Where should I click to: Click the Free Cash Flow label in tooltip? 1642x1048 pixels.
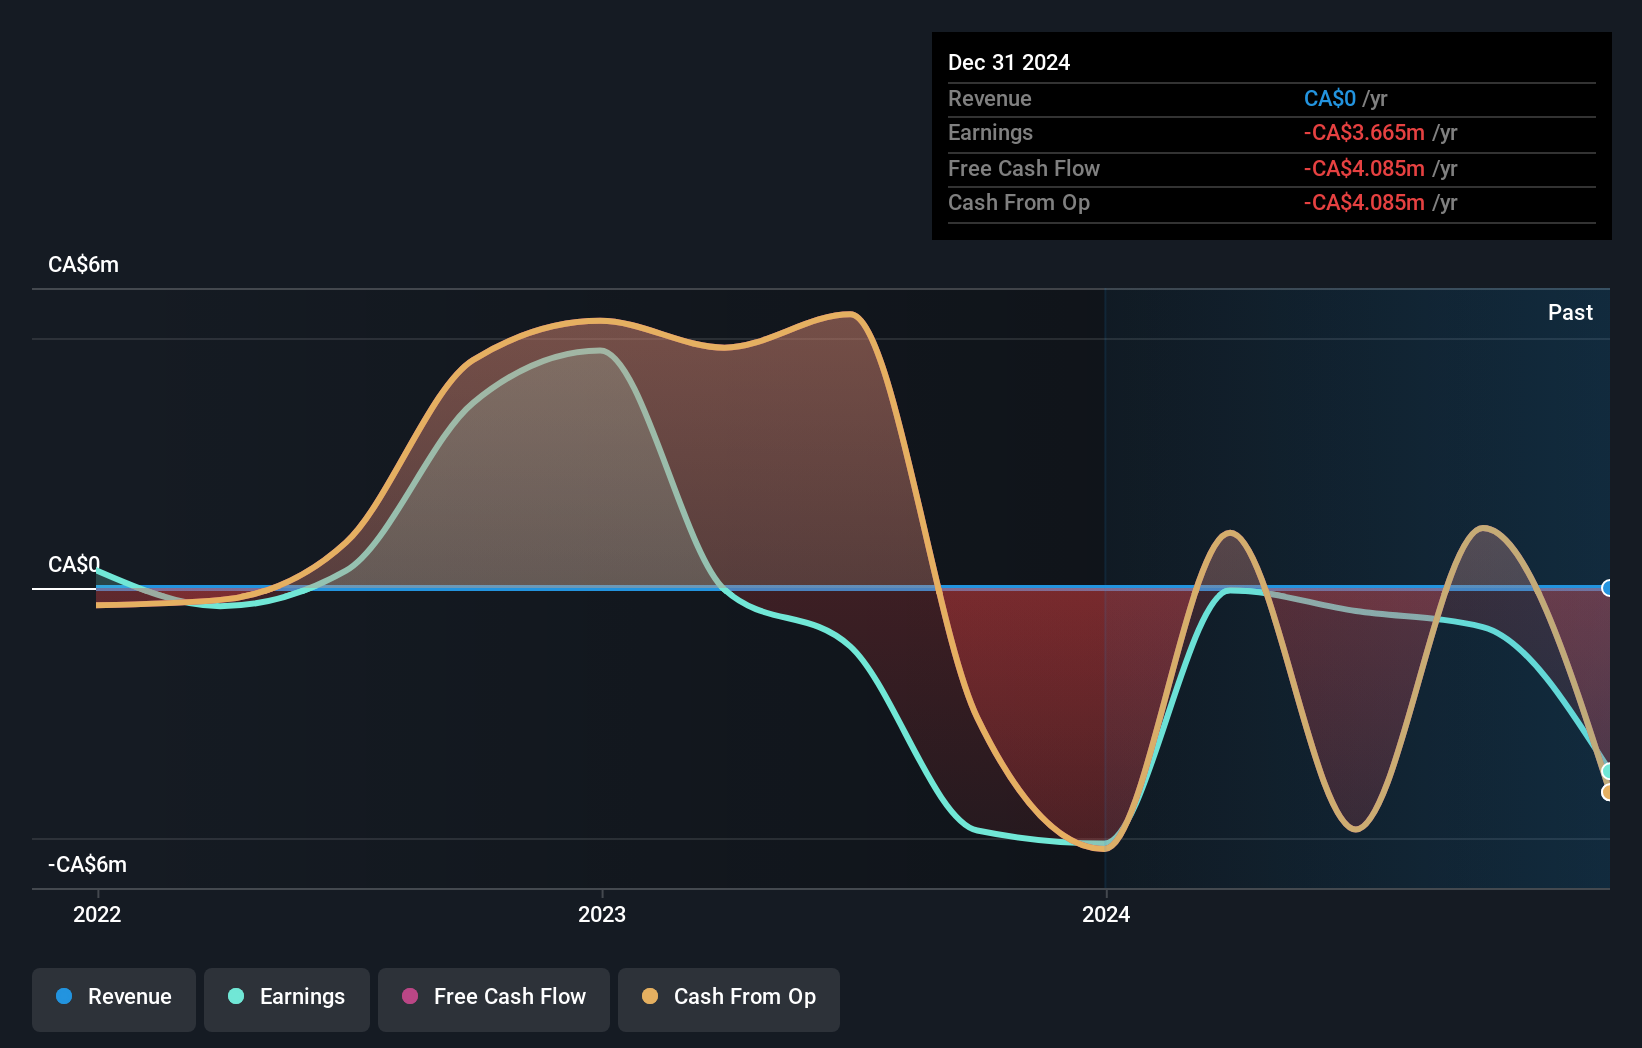(1023, 168)
